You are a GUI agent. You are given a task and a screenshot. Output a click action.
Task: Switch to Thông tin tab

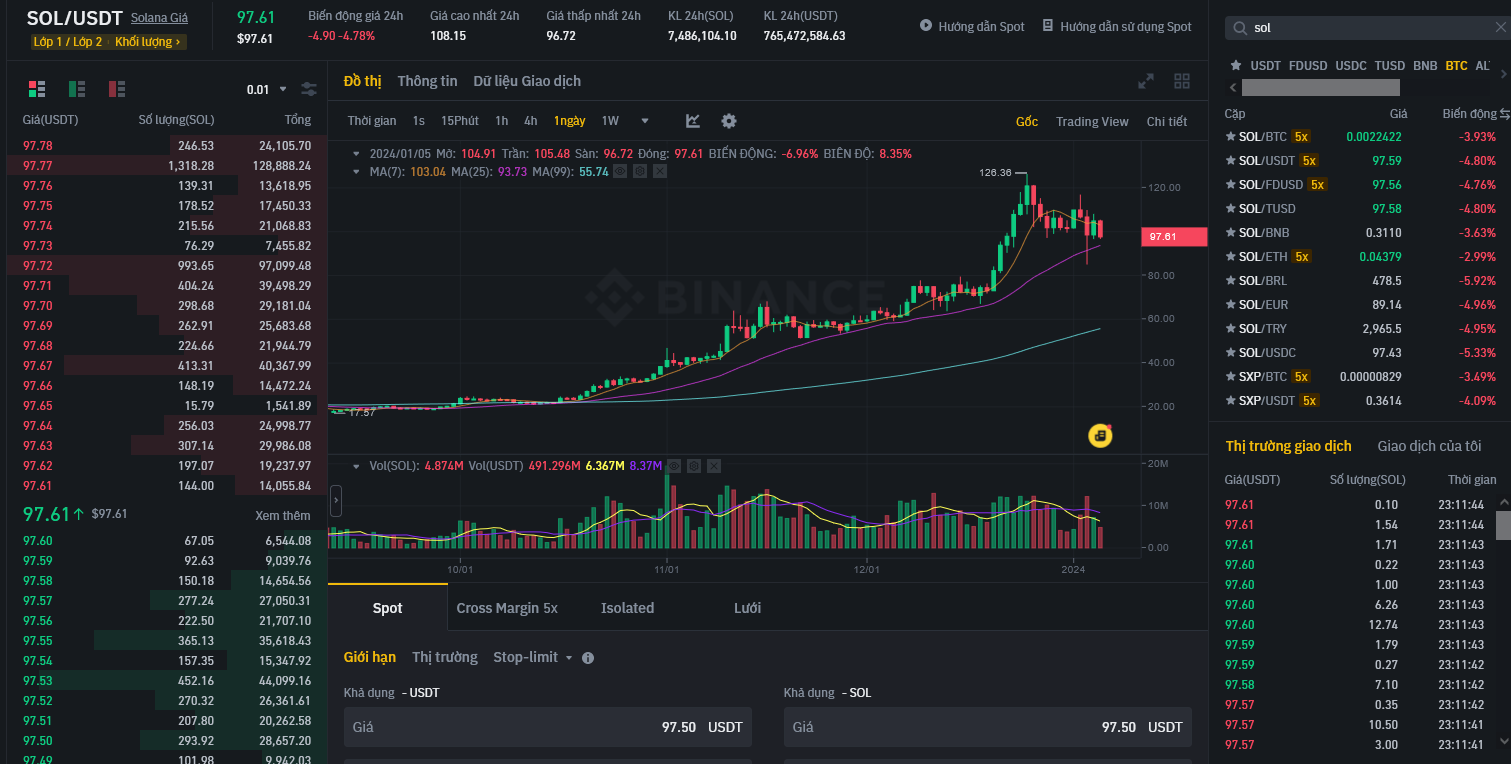click(x=427, y=81)
